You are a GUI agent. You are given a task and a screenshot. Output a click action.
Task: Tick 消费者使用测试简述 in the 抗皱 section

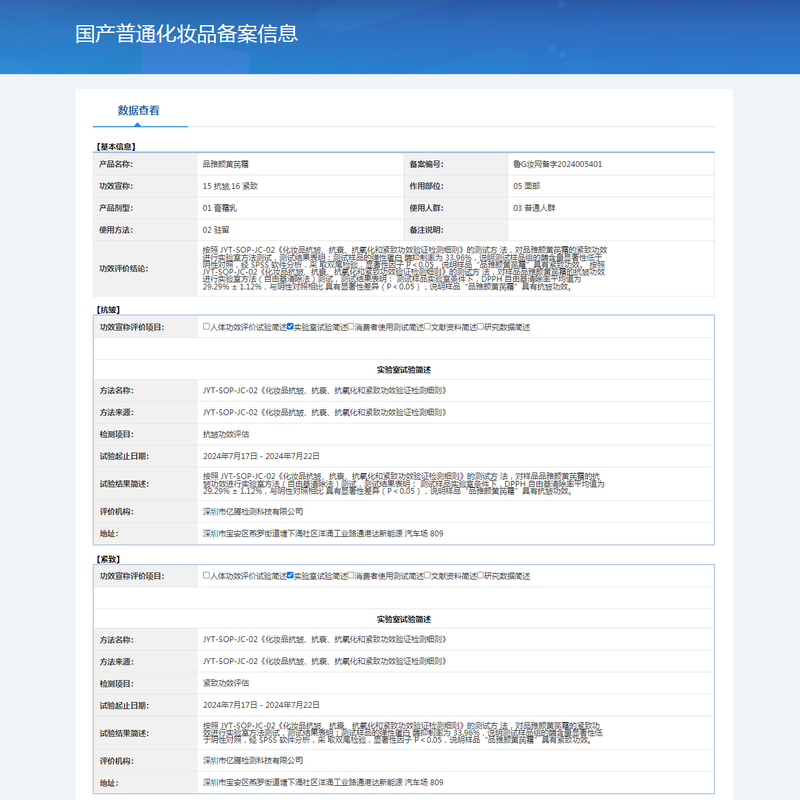[x=351, y=327]
